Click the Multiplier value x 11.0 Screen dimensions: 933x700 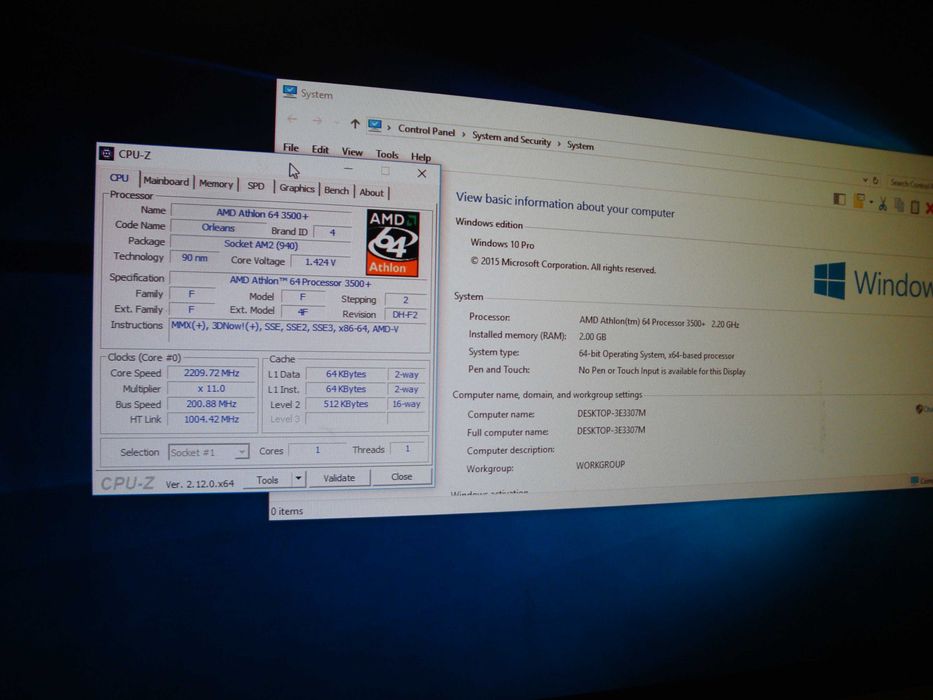point(211,389)
